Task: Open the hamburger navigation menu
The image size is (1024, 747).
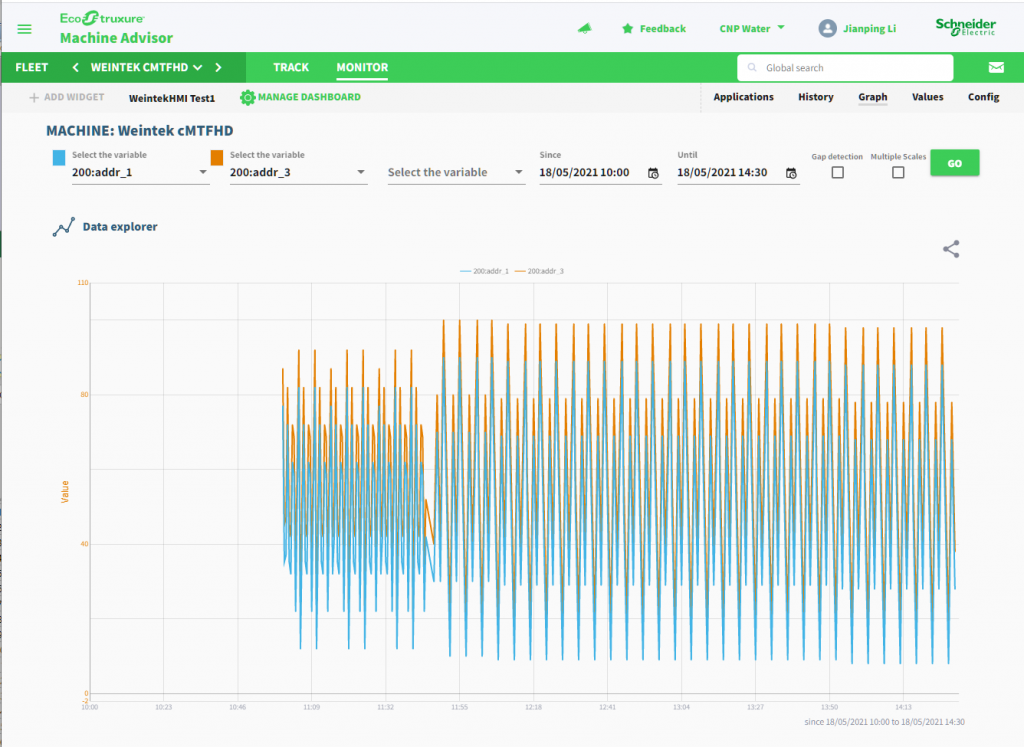Action: tap(24, 29)
